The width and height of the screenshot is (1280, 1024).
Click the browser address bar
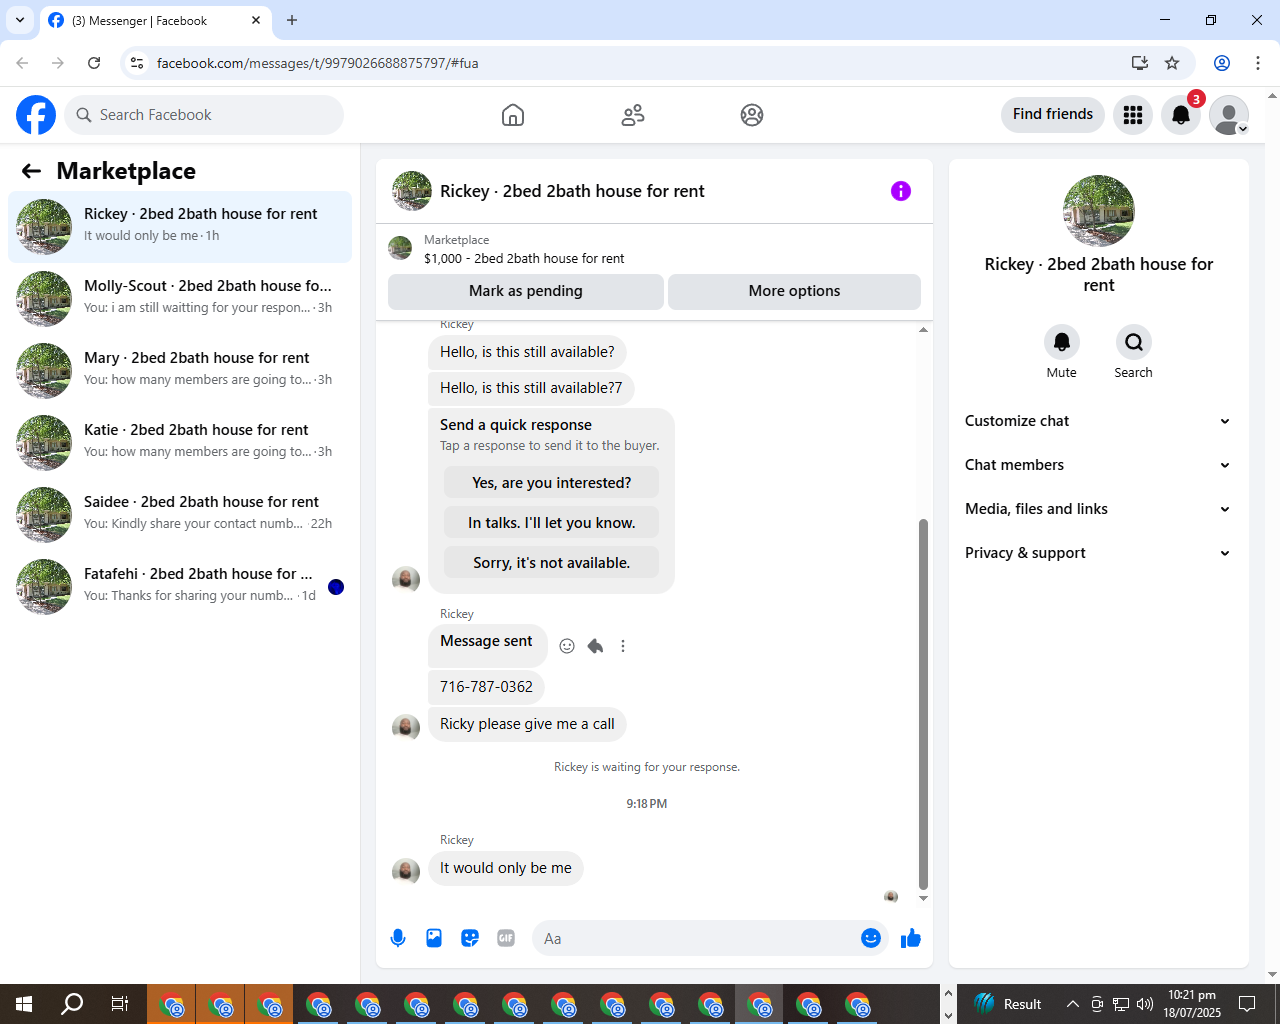638,63
